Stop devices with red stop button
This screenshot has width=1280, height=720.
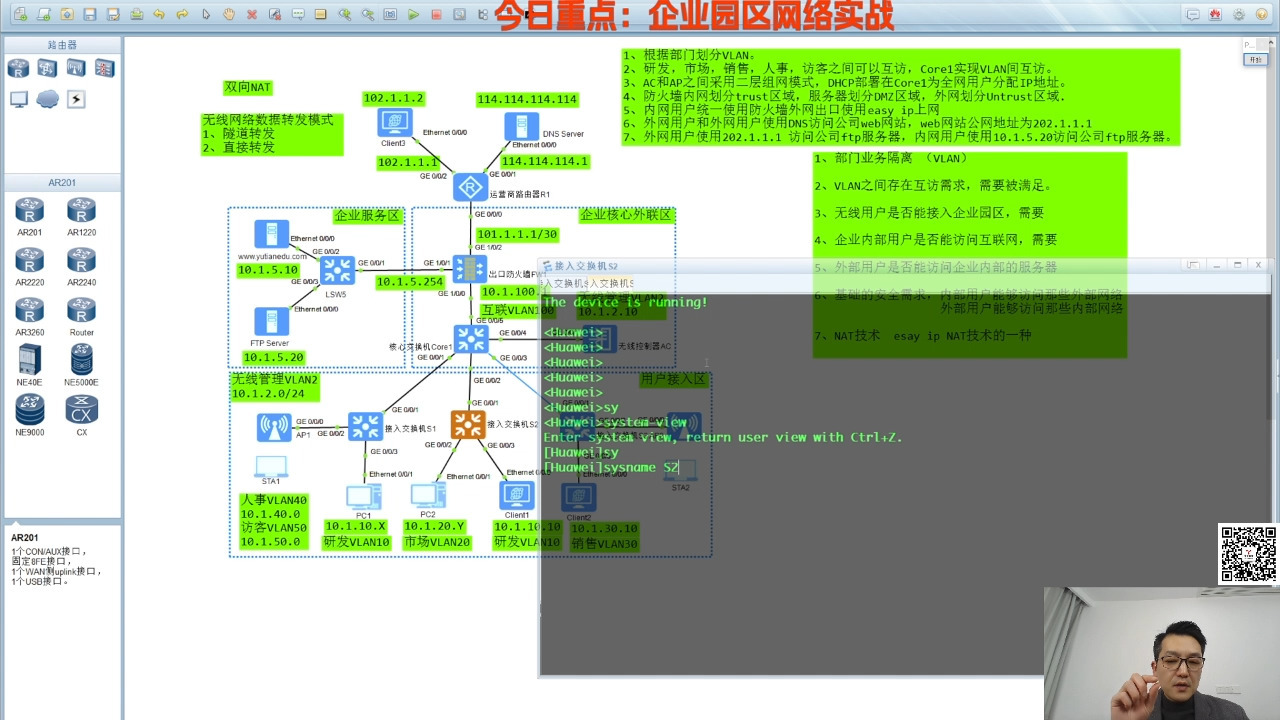click(436, 14)
